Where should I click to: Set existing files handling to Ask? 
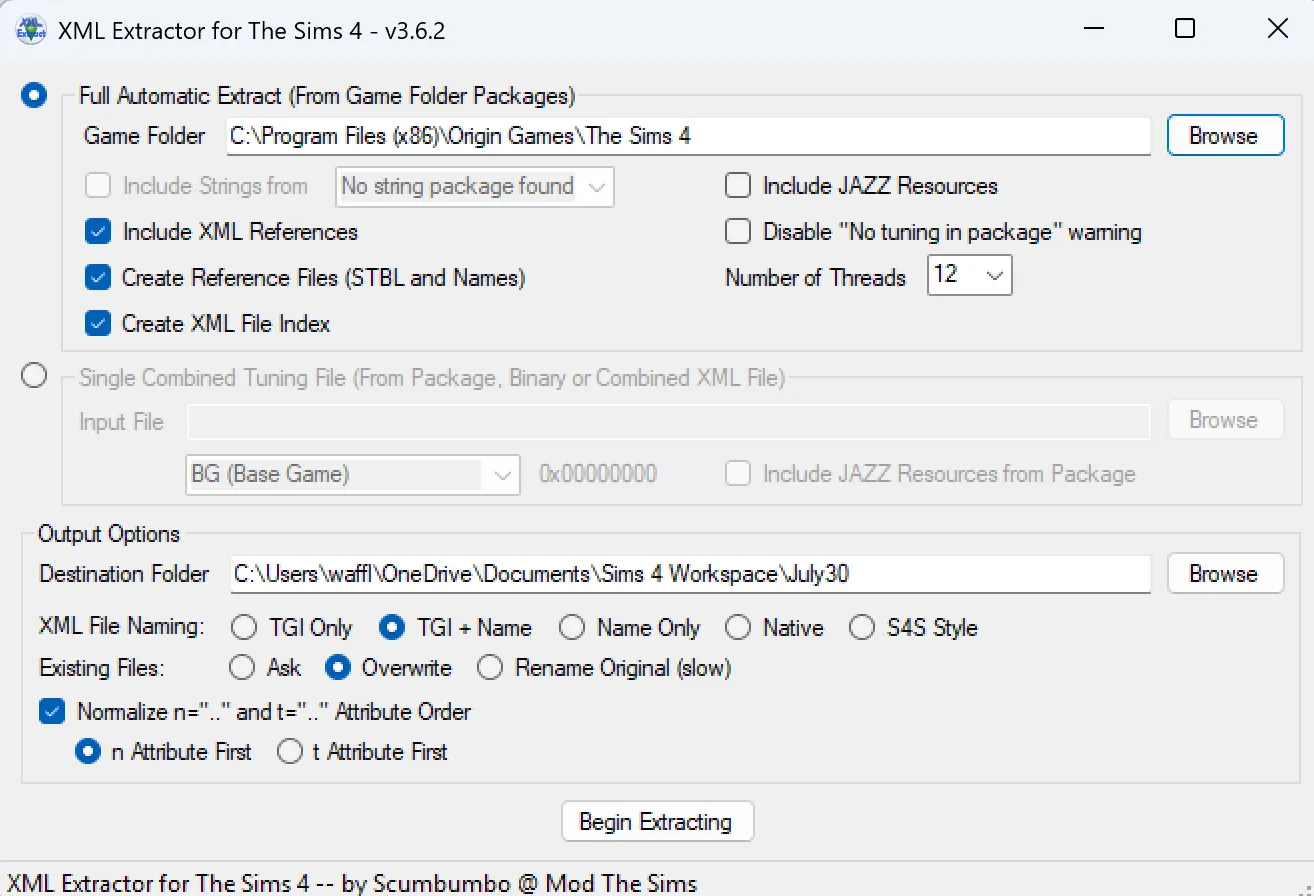tap(241, 668)
